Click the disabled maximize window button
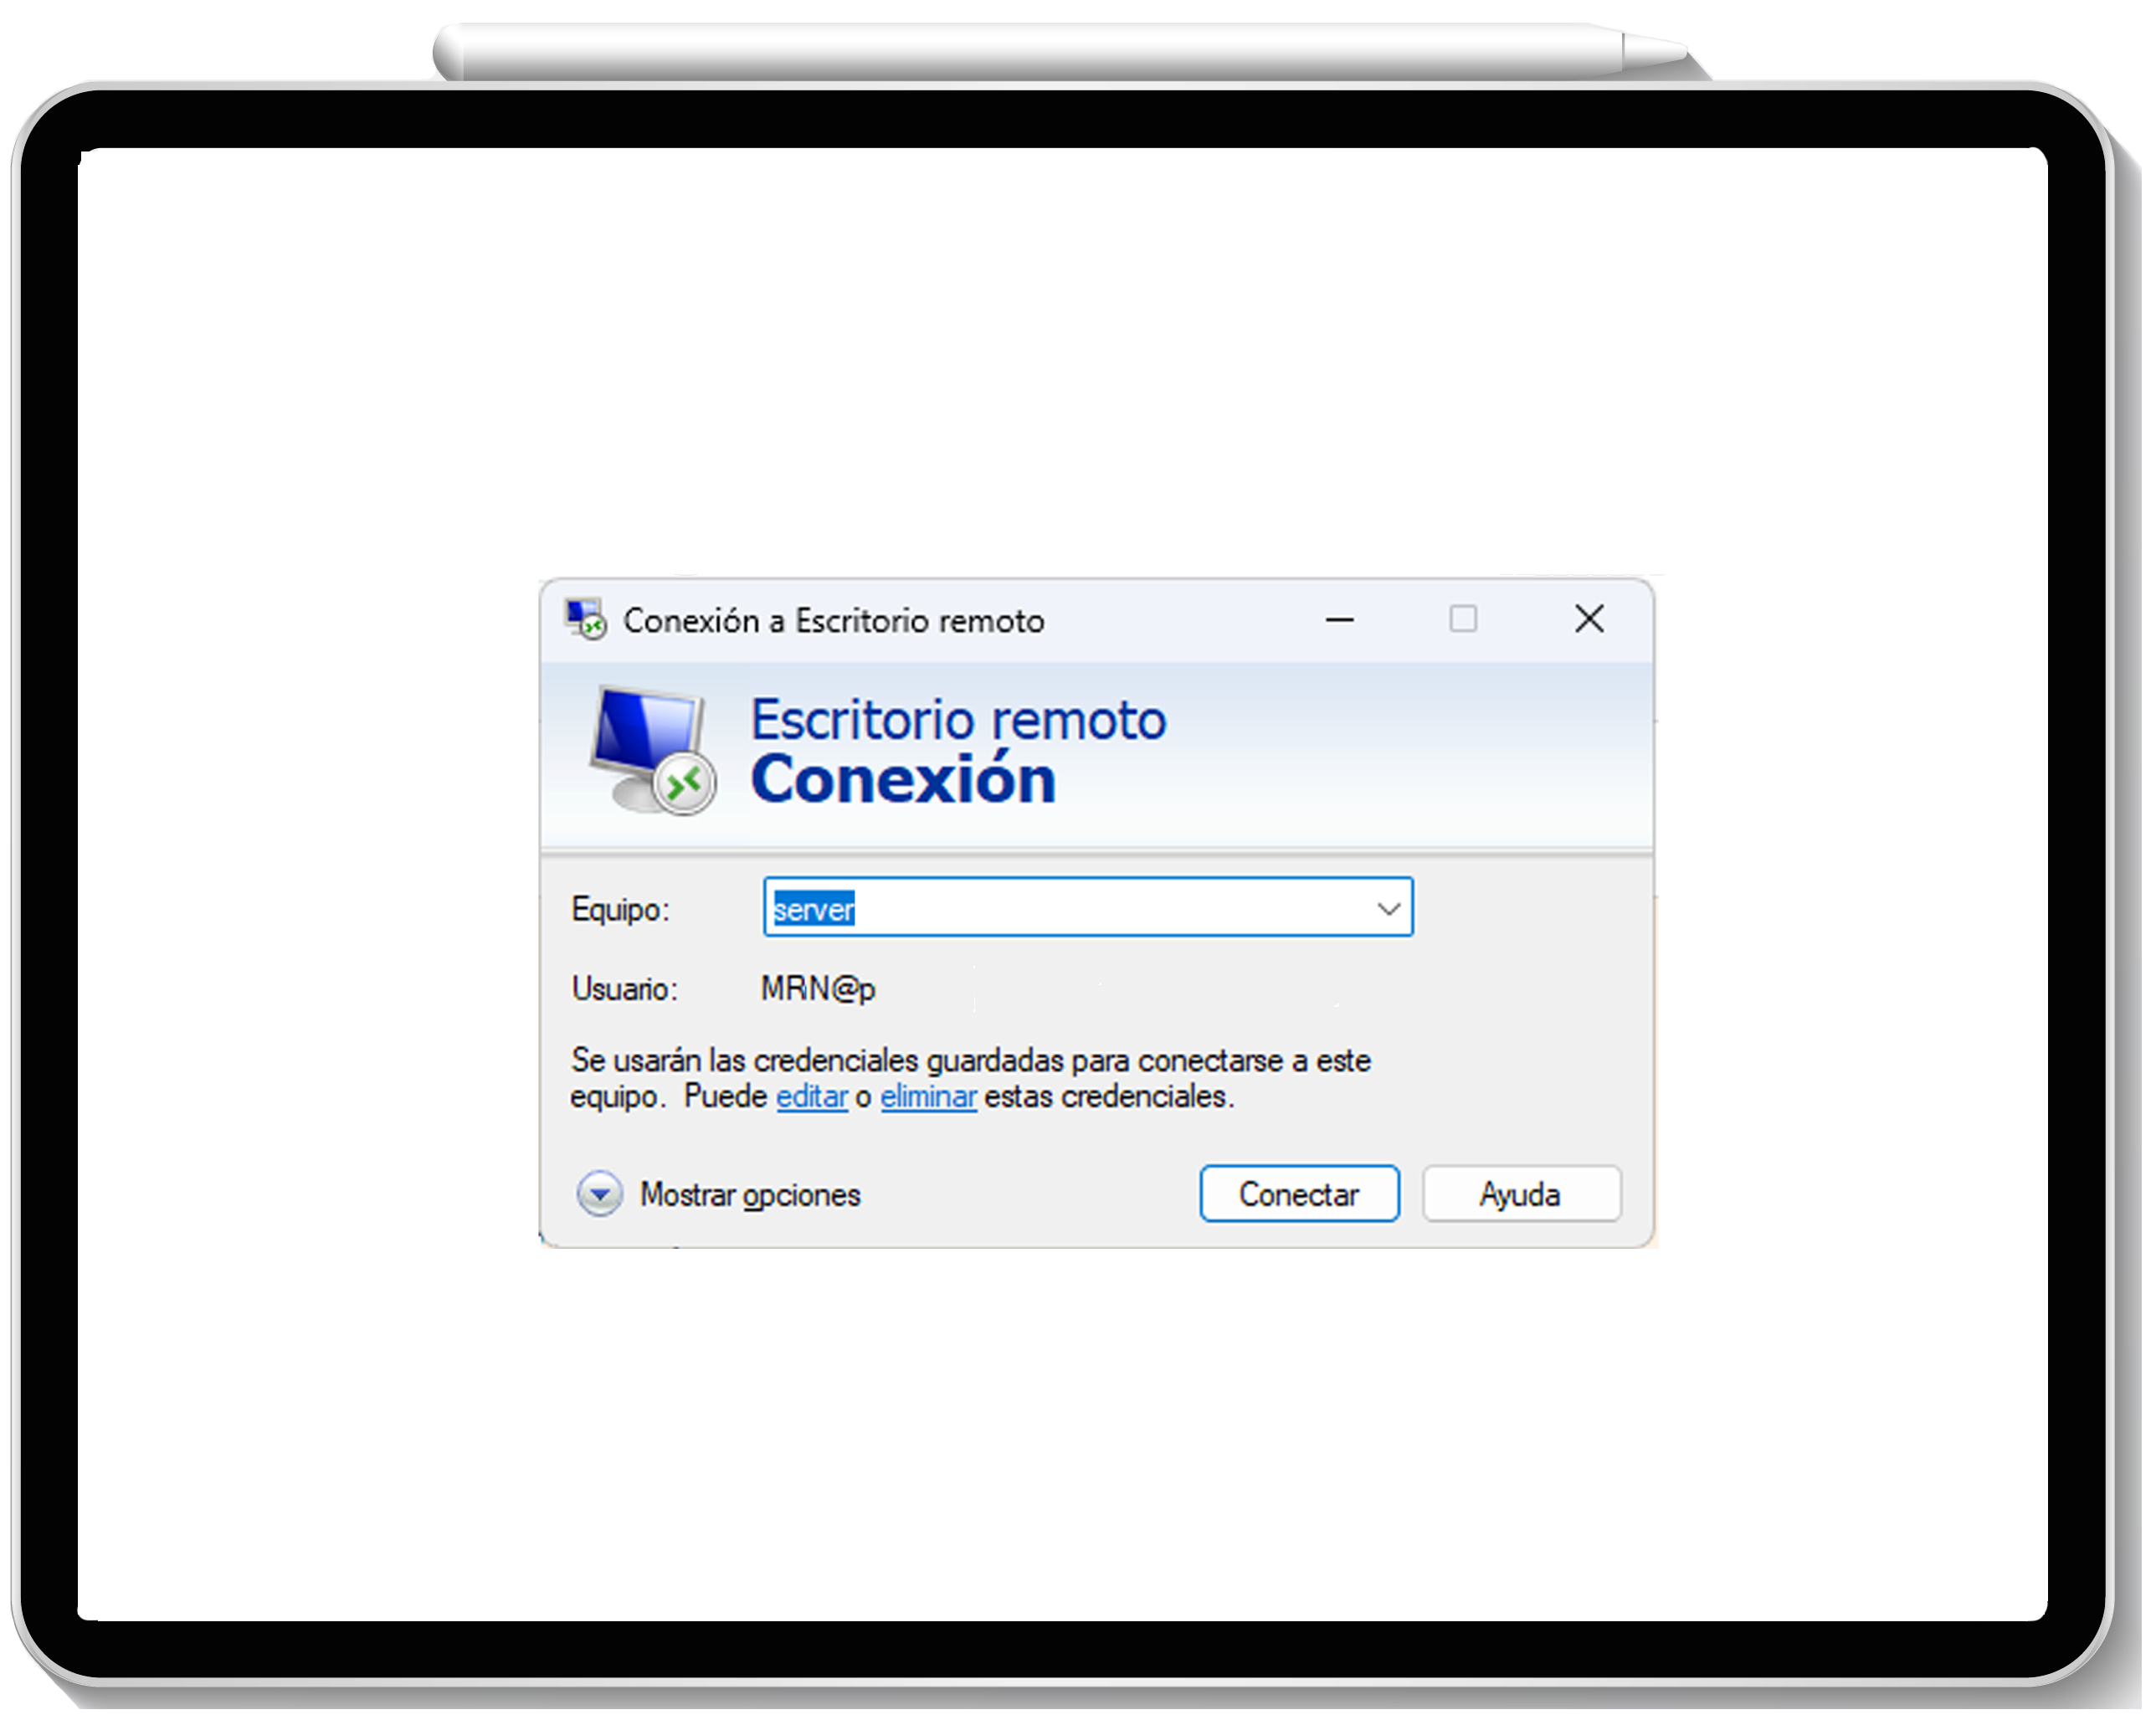The height and width of the screenshot is (1720, 2156). point(1463,620)
